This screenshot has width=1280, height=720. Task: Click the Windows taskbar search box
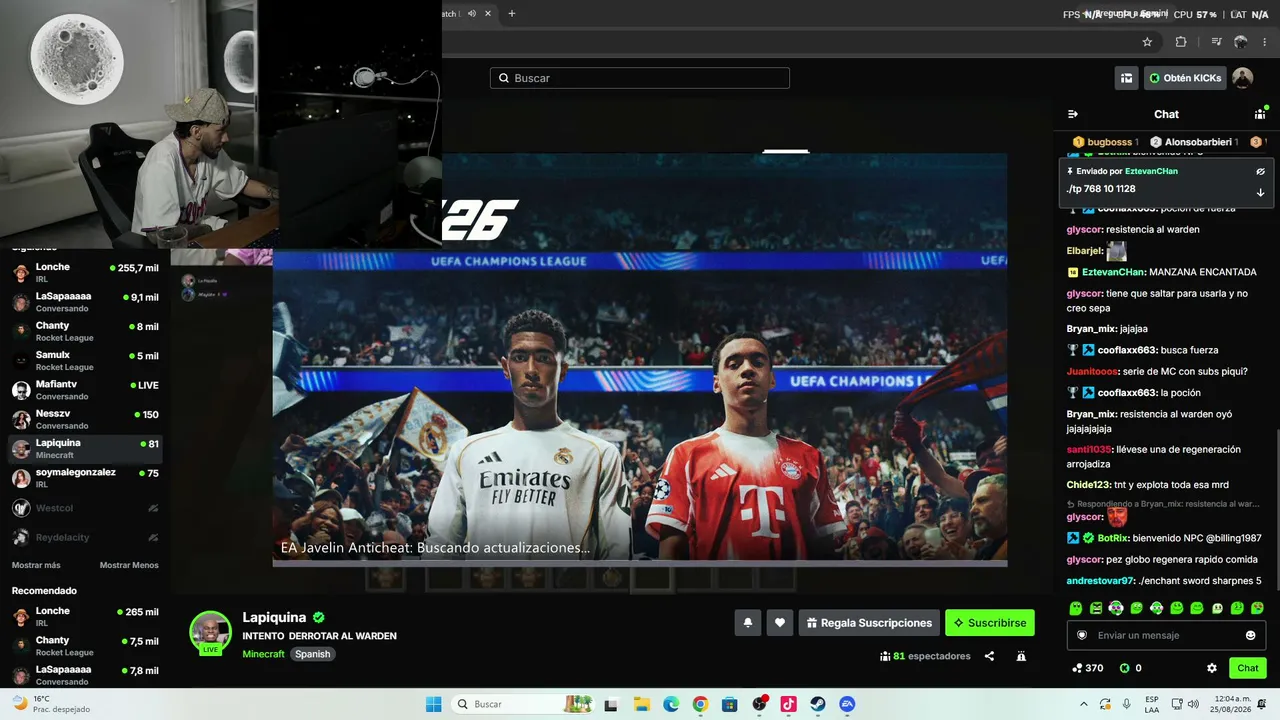pyautogui.click(x=523, y=704)
